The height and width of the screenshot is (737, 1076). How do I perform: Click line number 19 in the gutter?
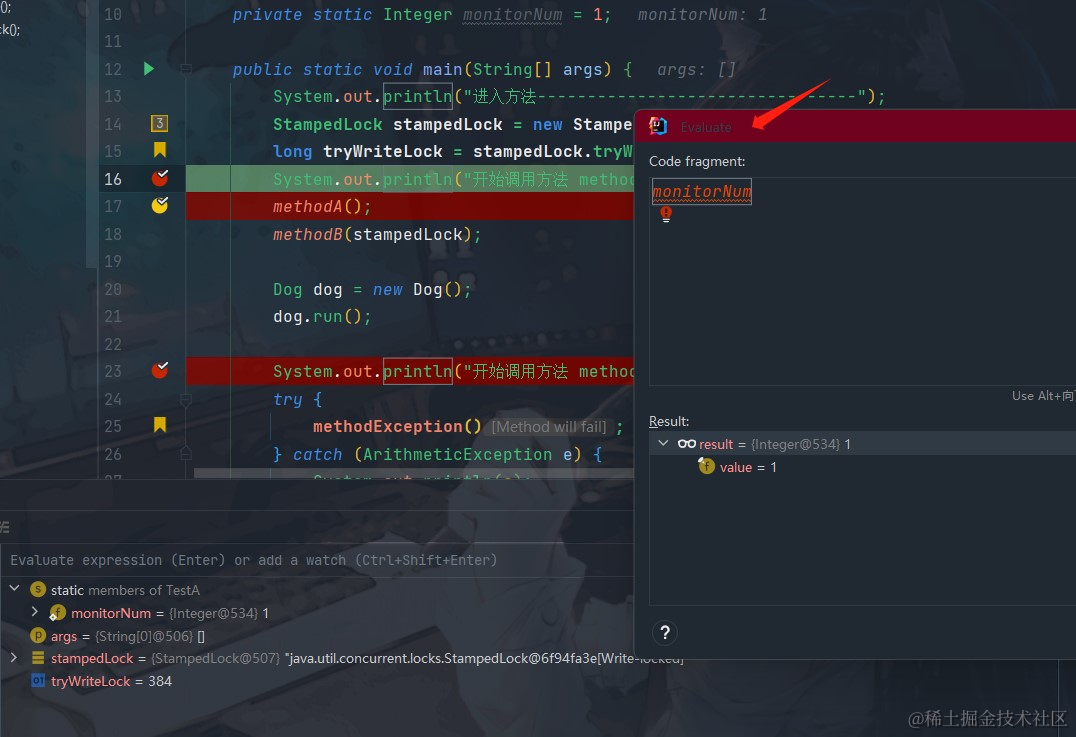pyautogui.click(x=113, y=261)
